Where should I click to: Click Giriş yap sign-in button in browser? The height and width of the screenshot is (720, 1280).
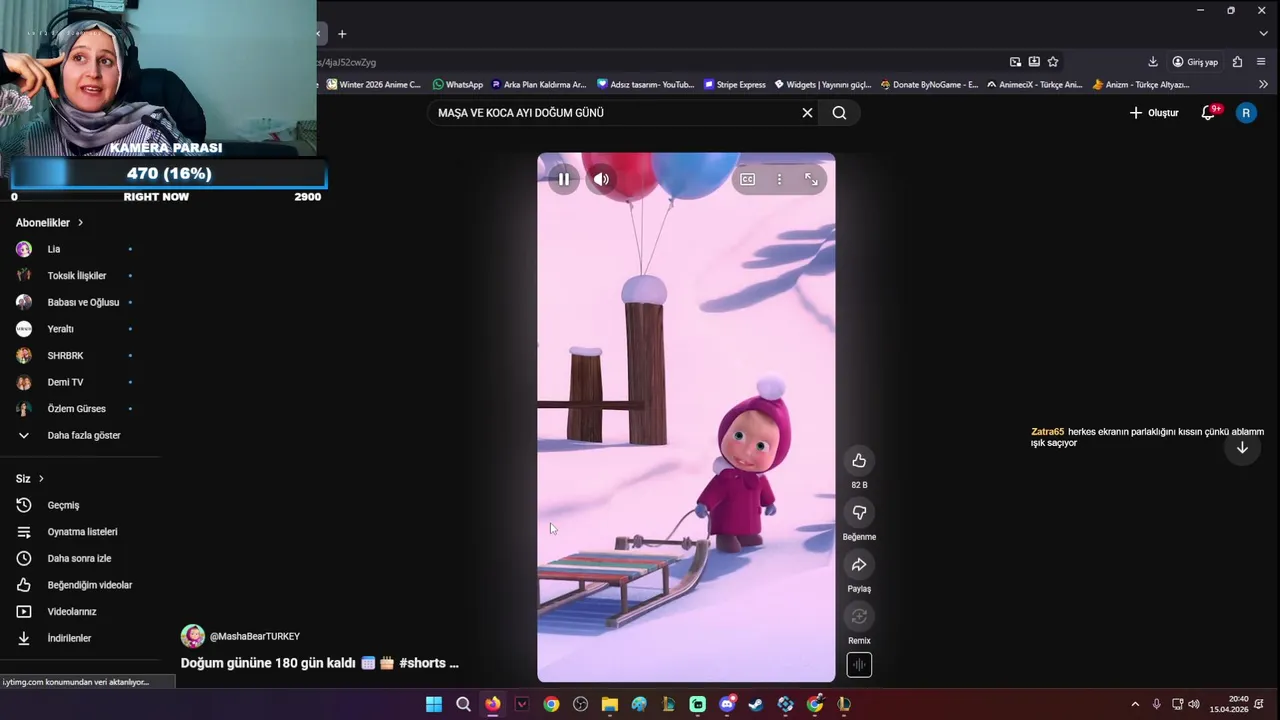(1195, 62)
